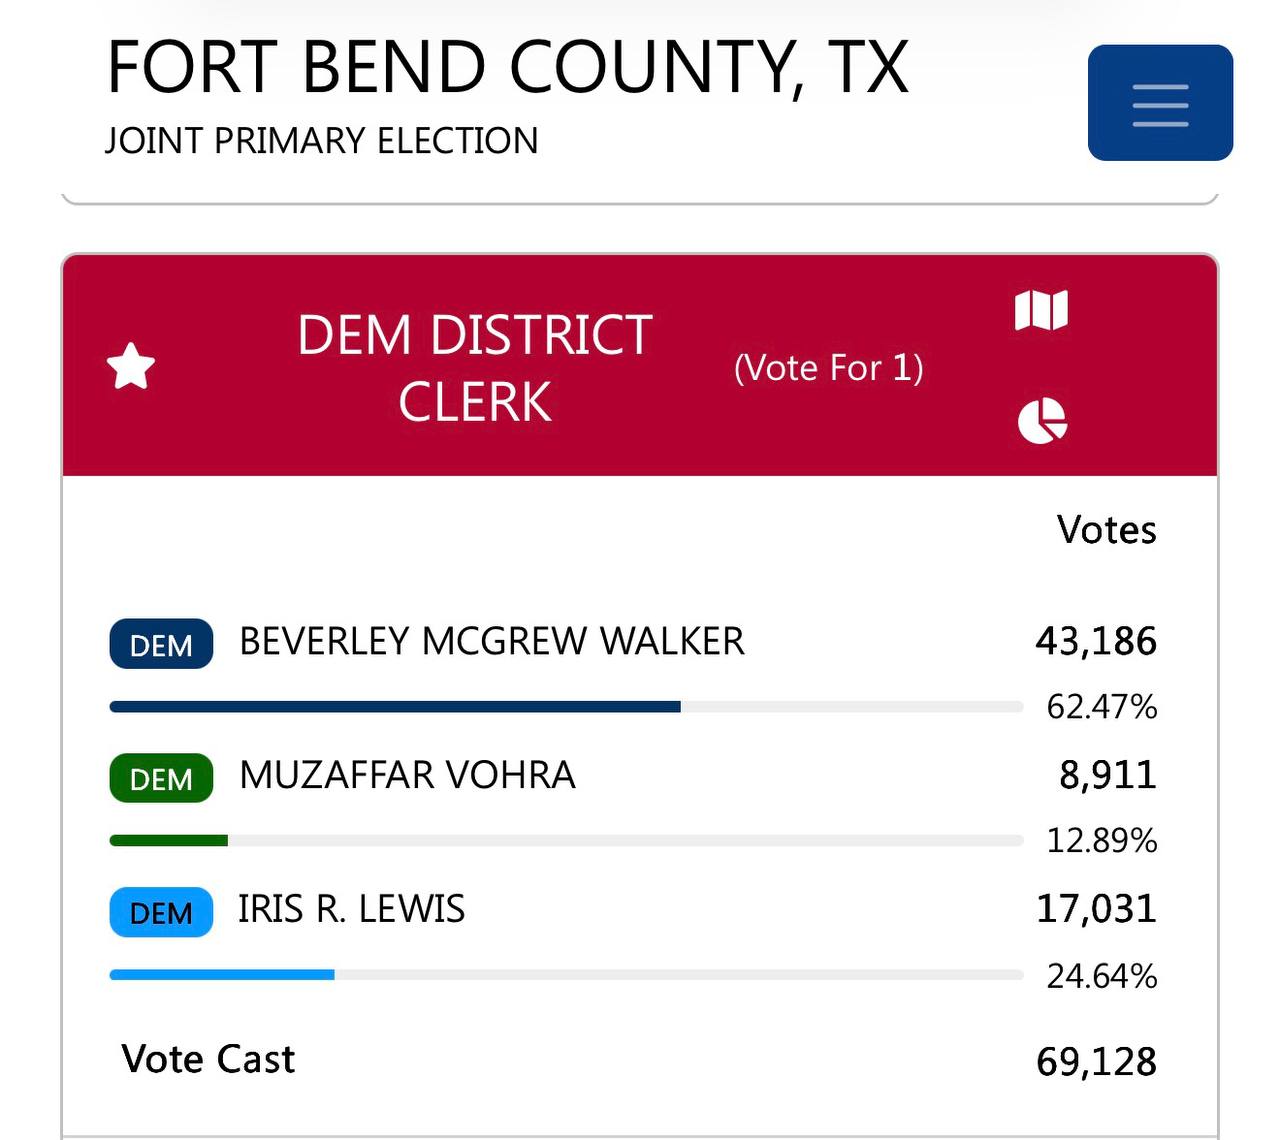This screenshot has width=1280, height=1140.
Task: Click the DEM badge next to Beverley McGrew Walker
Action: [160, 644]
